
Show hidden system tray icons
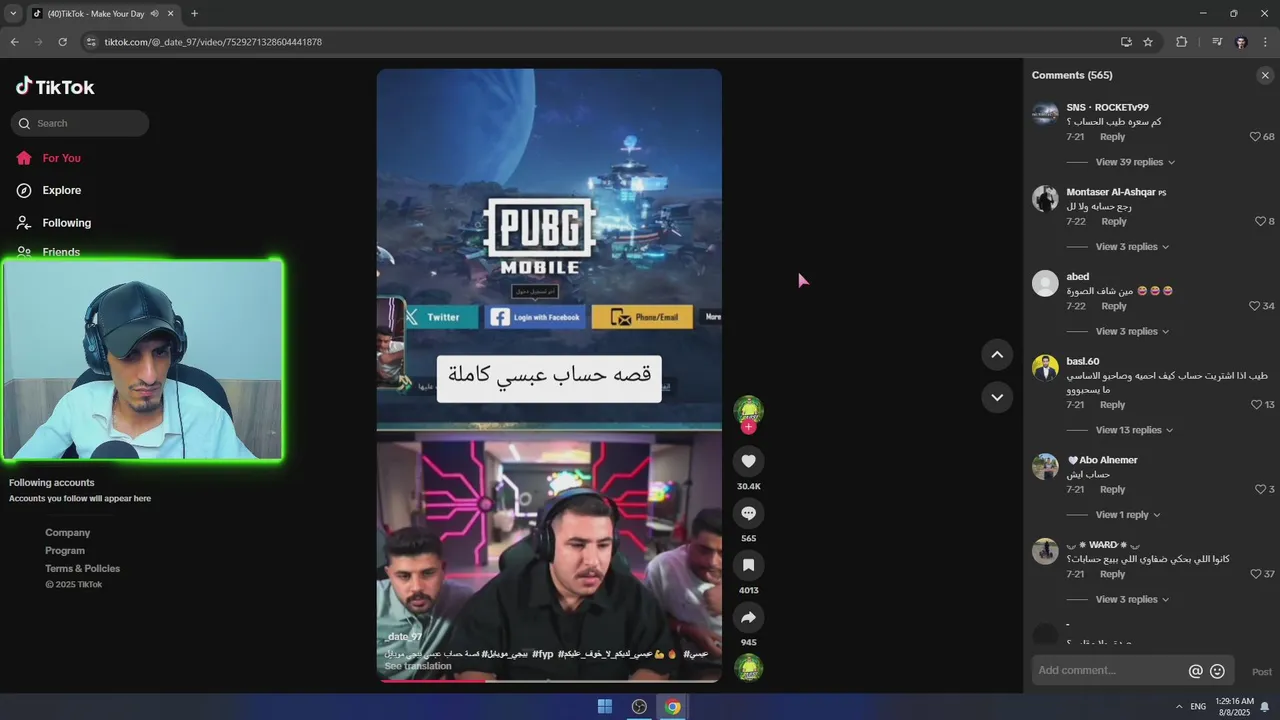[1178, 707]
